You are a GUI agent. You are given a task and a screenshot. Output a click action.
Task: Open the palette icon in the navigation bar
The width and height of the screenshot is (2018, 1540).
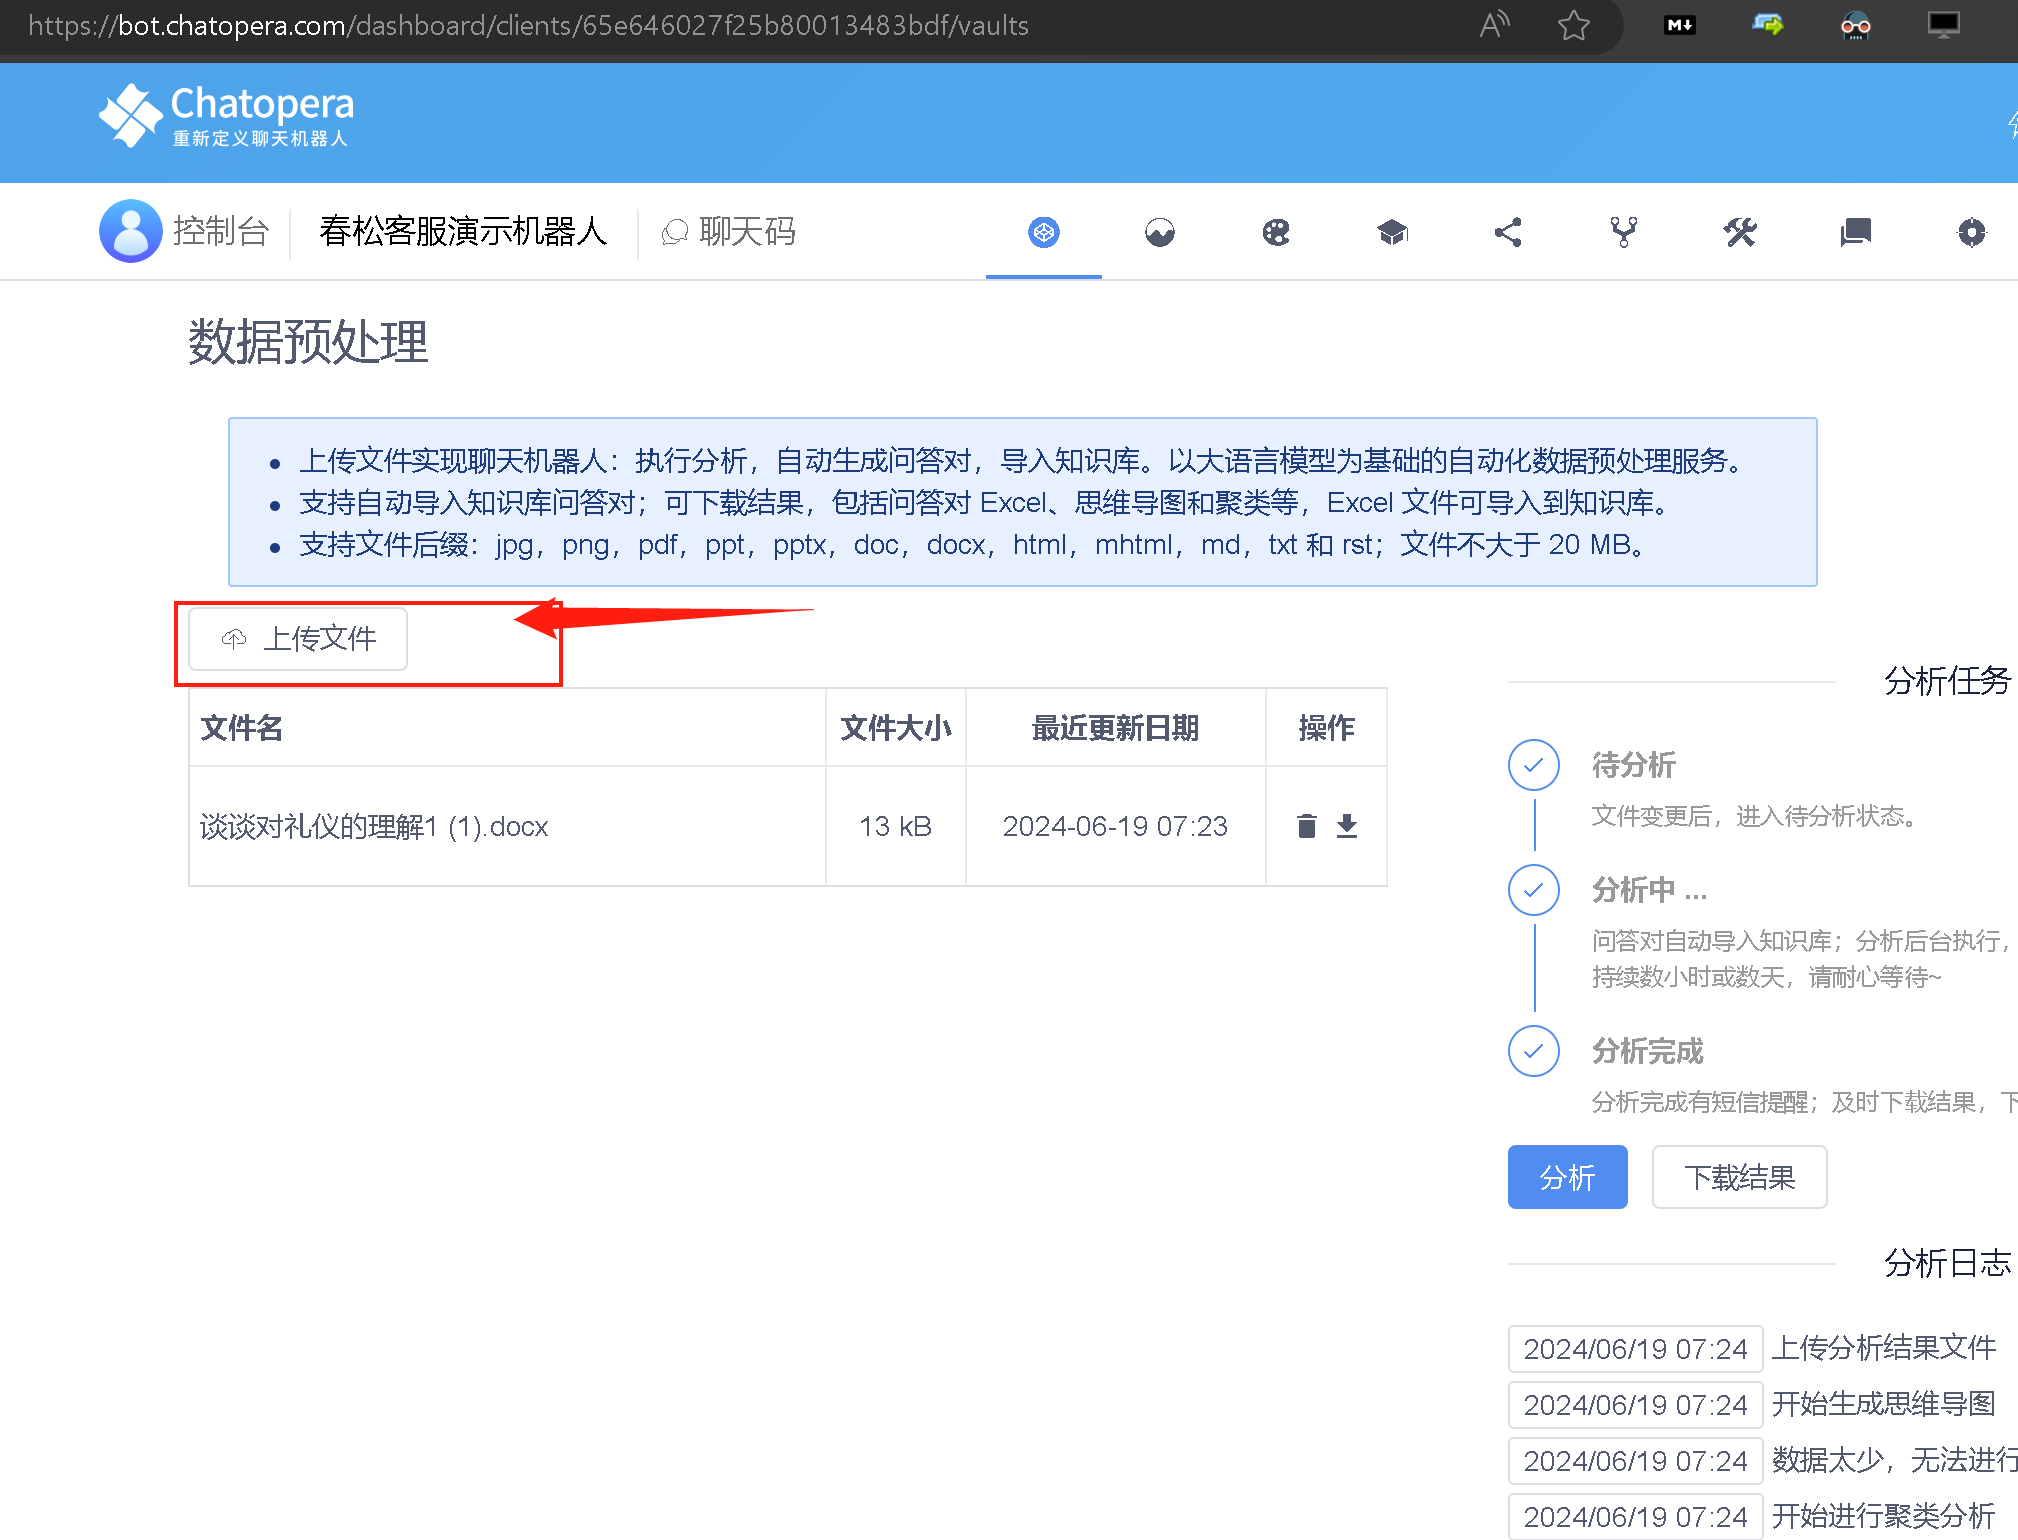pos(1276,233)
